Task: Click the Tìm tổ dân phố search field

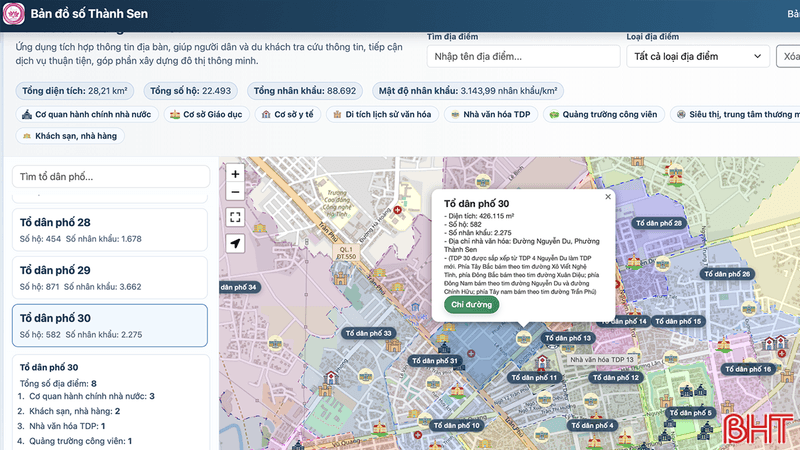Action: coord(111,177)
